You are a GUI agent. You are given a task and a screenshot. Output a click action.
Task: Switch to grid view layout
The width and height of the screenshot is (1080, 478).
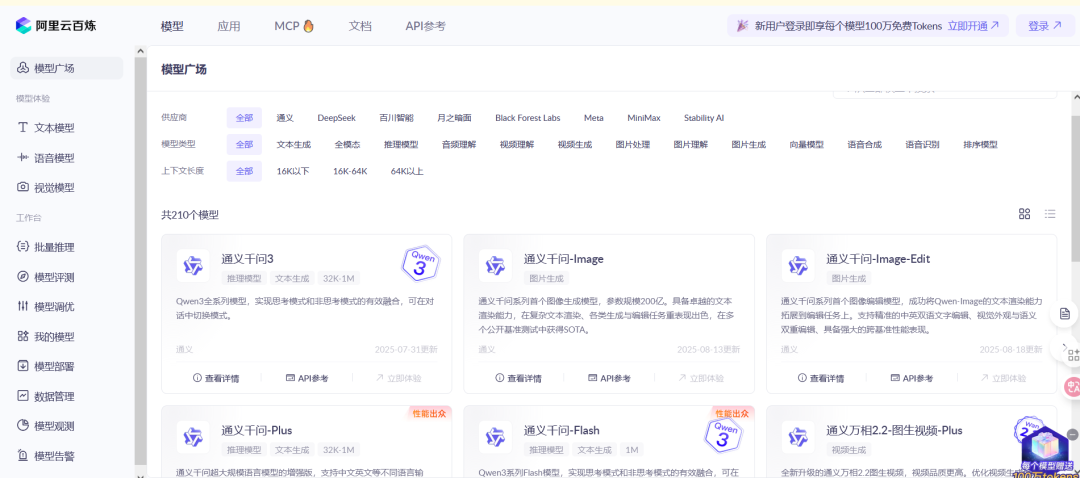pyautogui.click(x=1024, y=214)
